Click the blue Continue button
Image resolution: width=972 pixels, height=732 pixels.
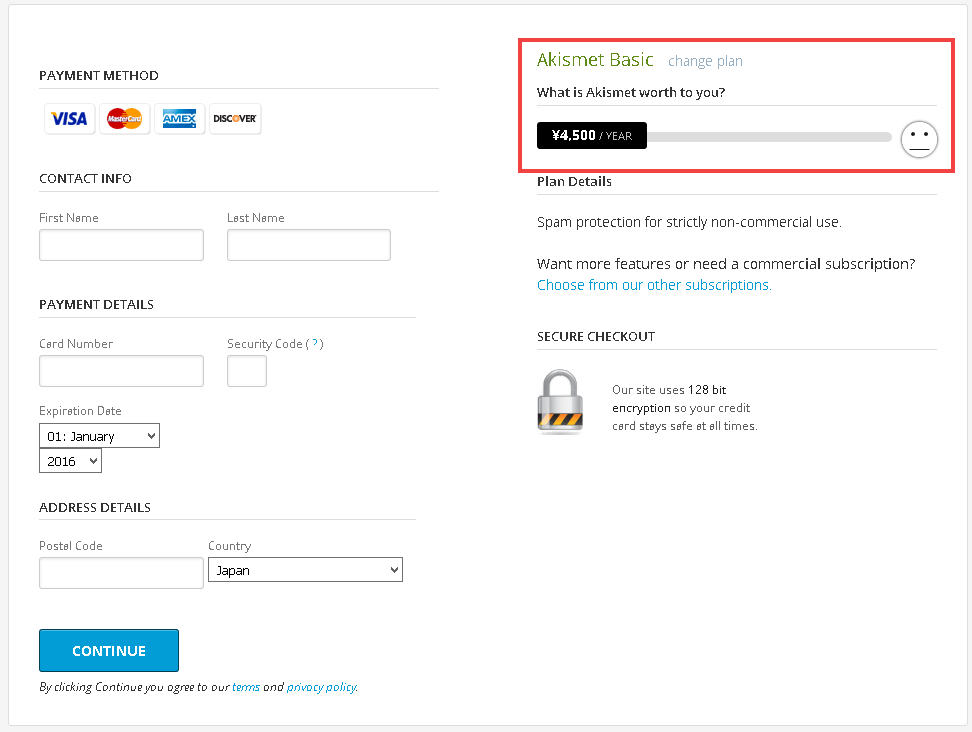(x=109, y=651)
